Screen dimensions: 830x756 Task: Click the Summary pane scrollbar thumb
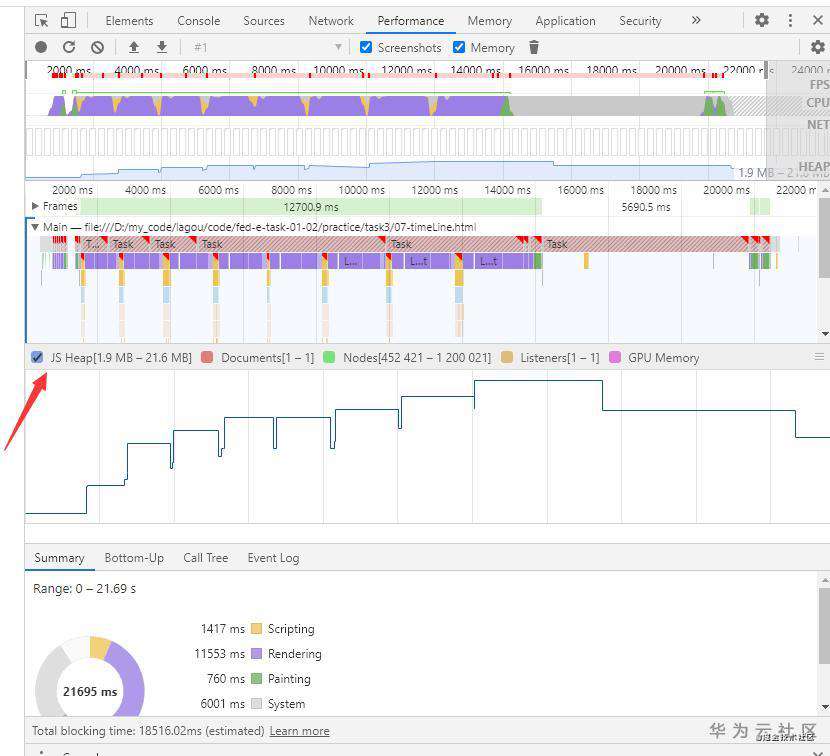tap(824, 625)
